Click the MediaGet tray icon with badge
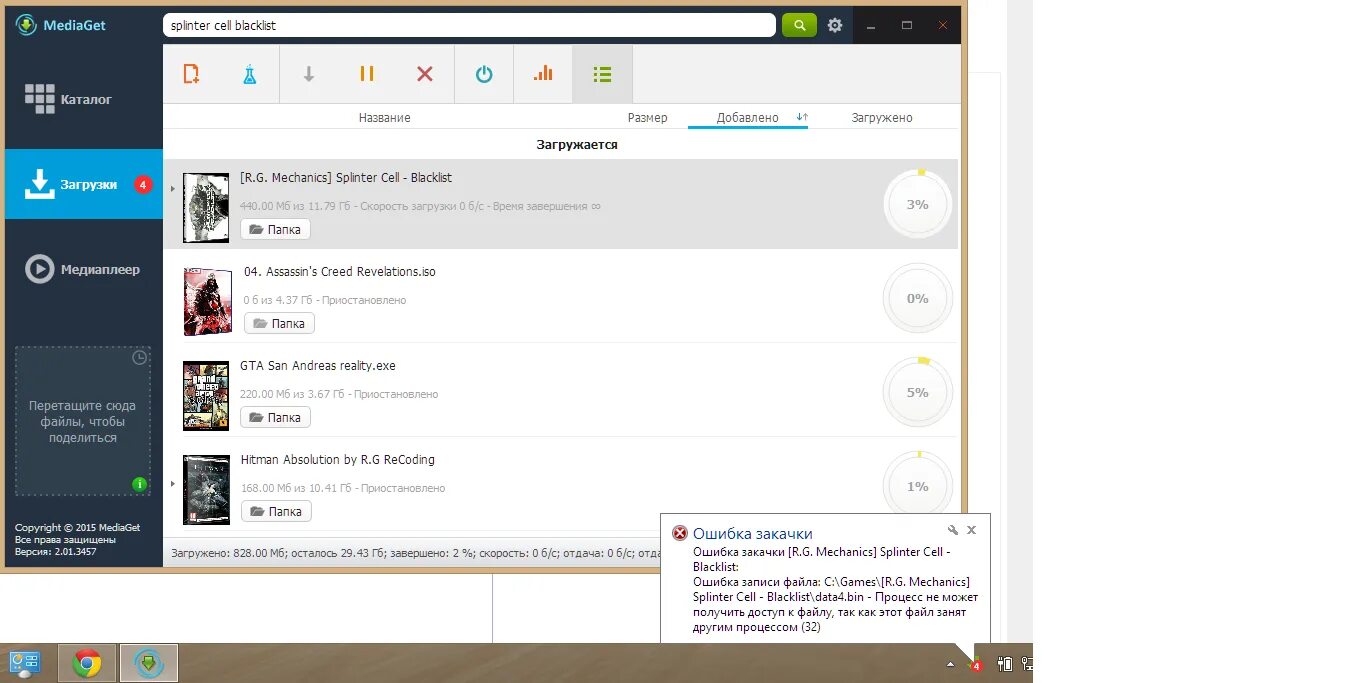The image size is (1360, 683). coord(975,664)
